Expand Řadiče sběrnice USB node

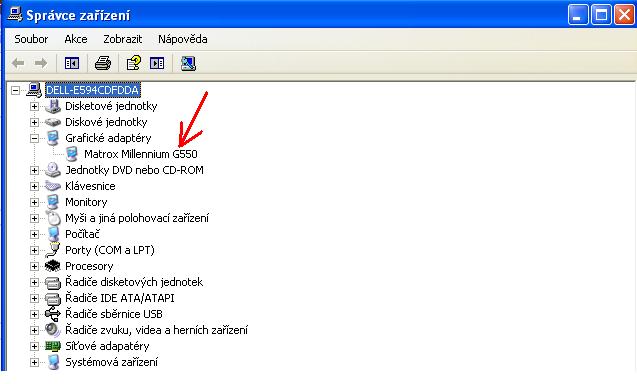(34, 314)
